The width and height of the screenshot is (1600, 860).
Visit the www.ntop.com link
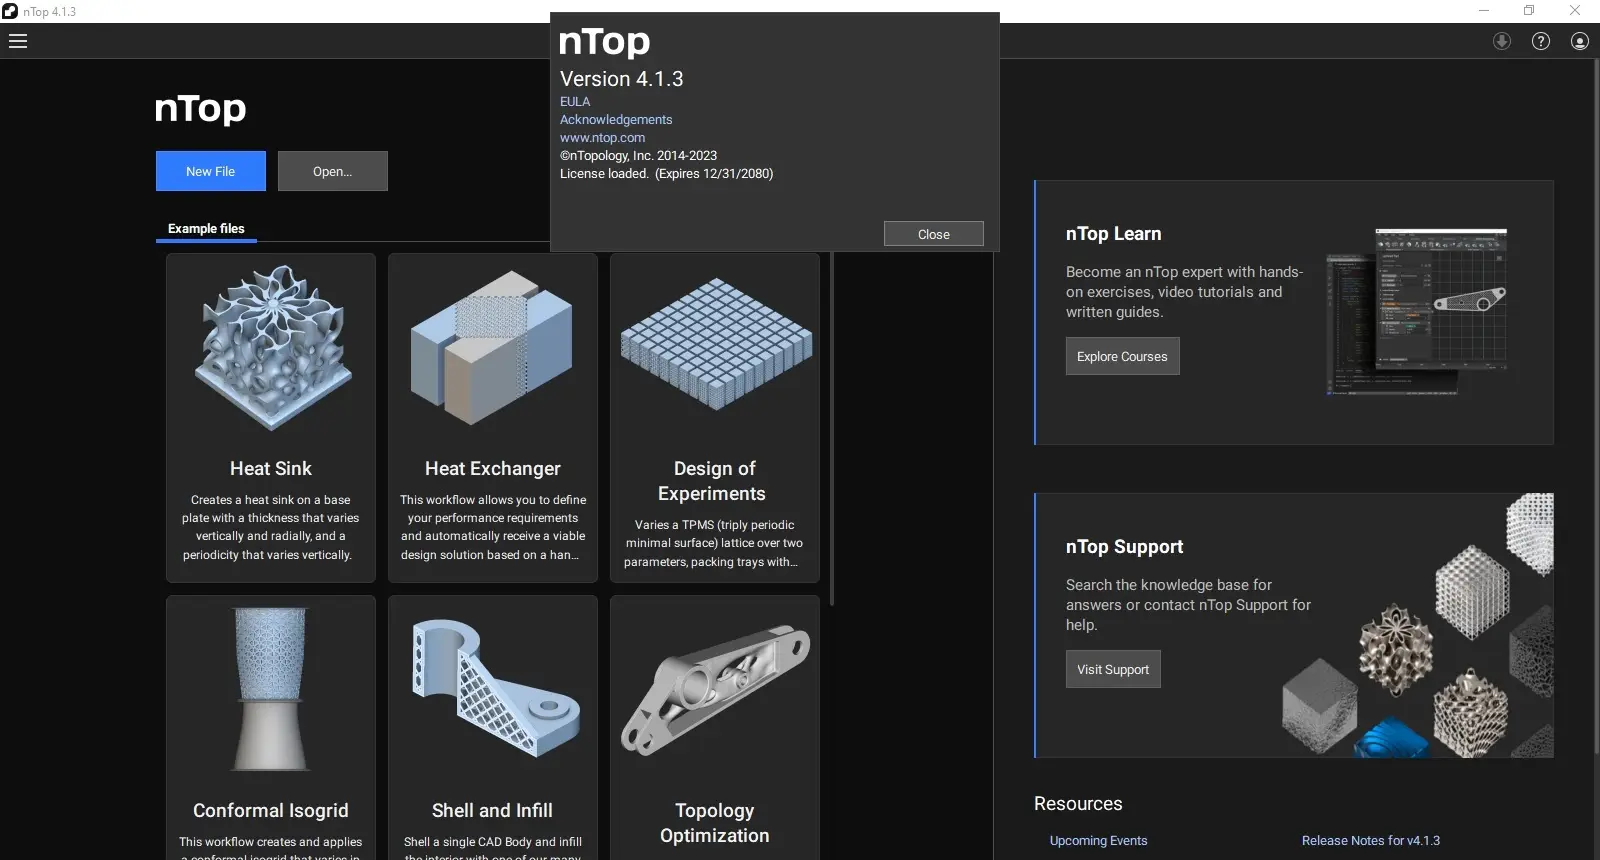point(602,138)
